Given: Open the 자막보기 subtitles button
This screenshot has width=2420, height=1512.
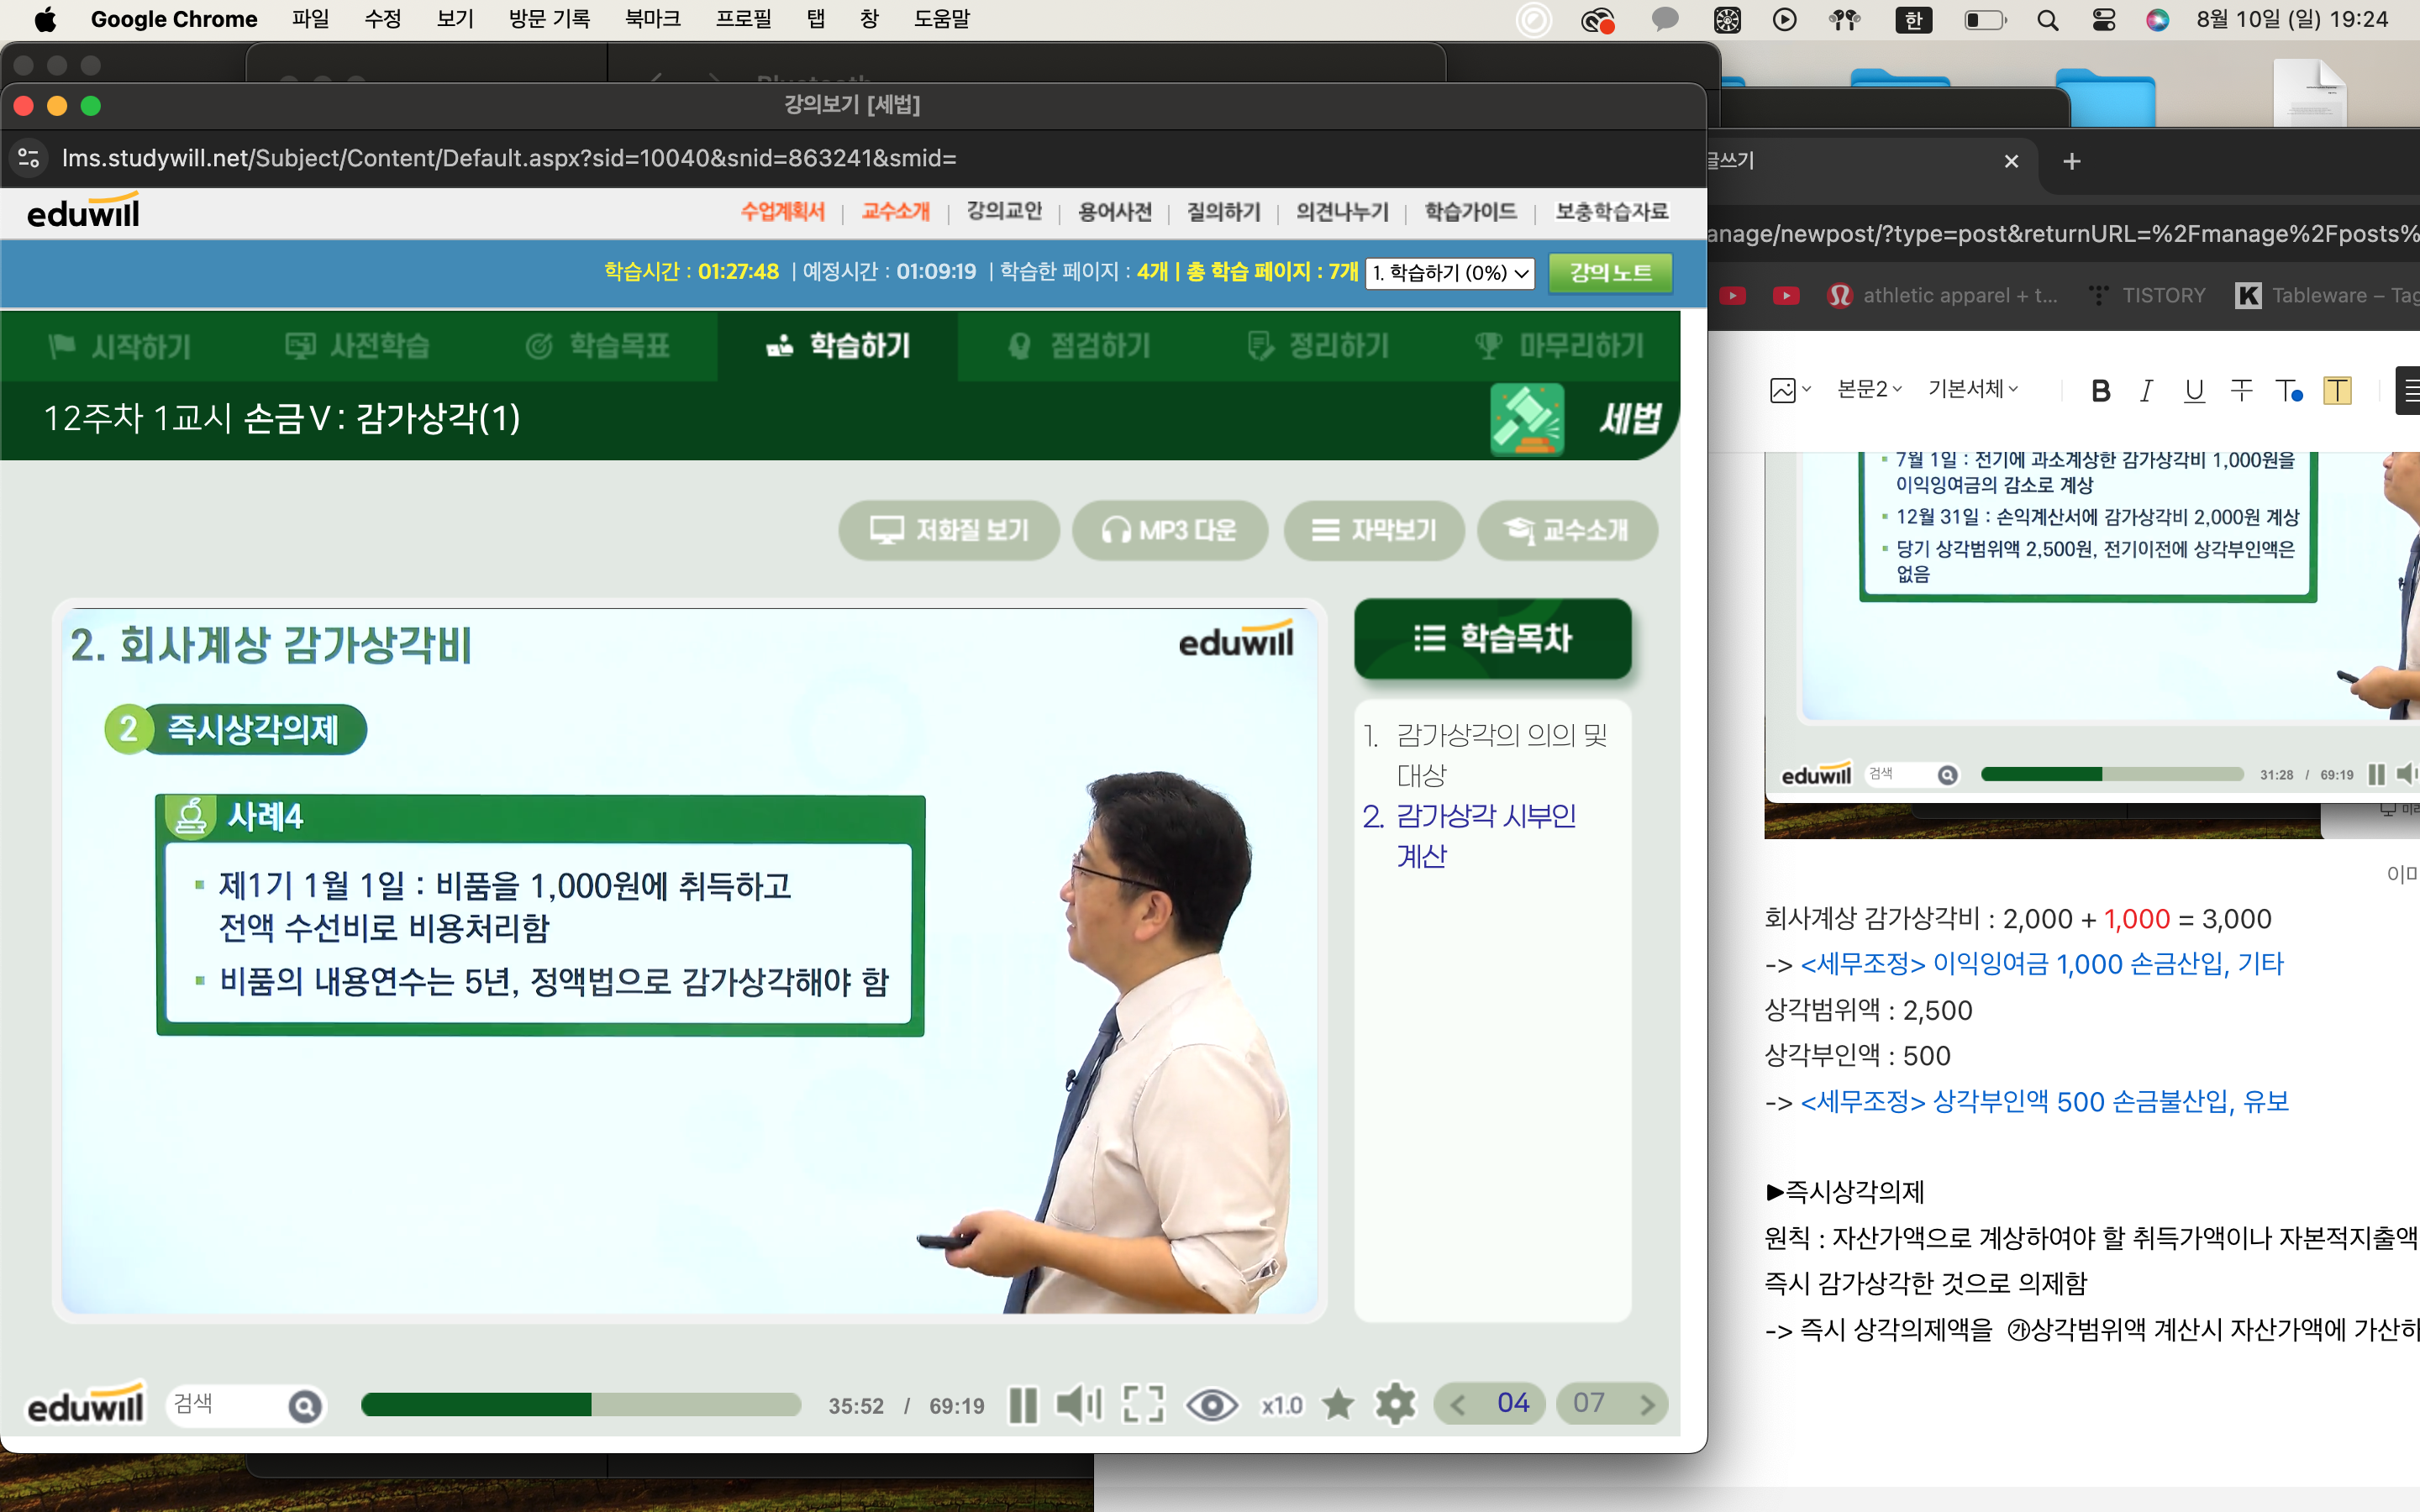Looking at the screenshot, I should [x=1375, y=530].
